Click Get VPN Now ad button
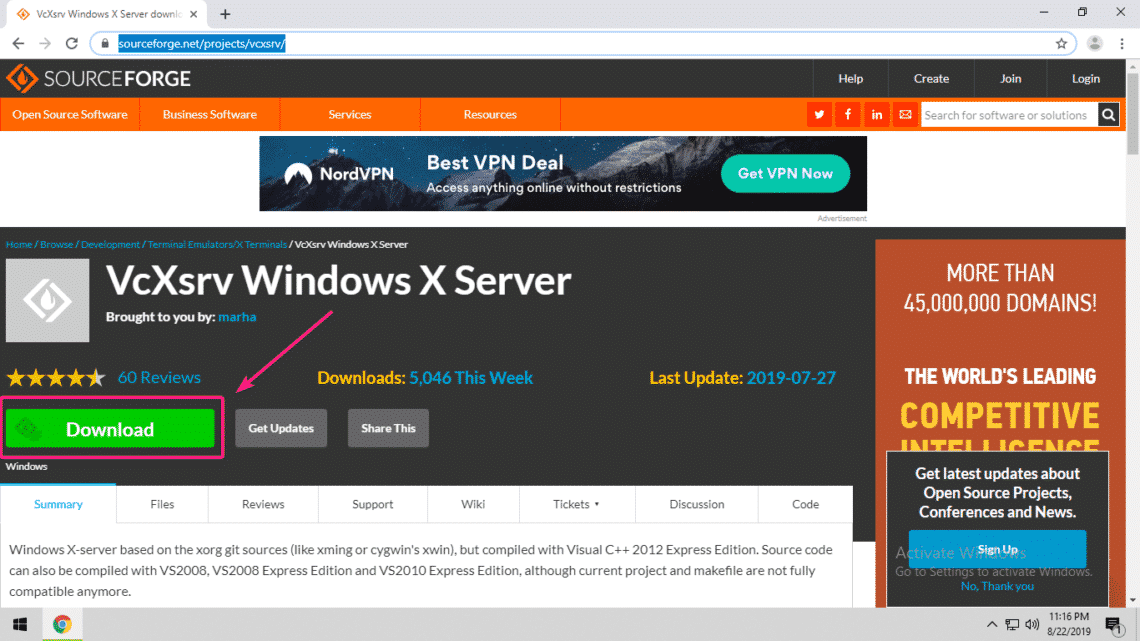Image resolution: width=1140 pixels, height=641 pixels. point(785,174)
